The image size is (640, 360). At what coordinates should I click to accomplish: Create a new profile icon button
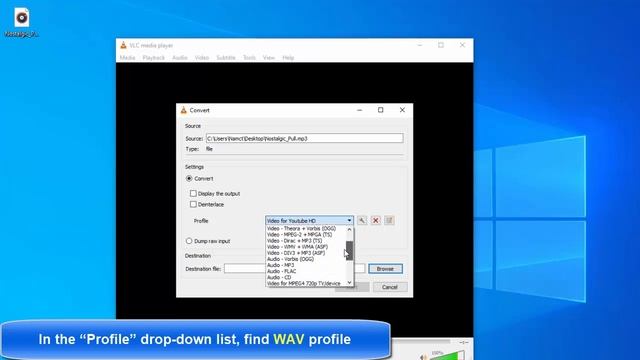click(389, 220)
